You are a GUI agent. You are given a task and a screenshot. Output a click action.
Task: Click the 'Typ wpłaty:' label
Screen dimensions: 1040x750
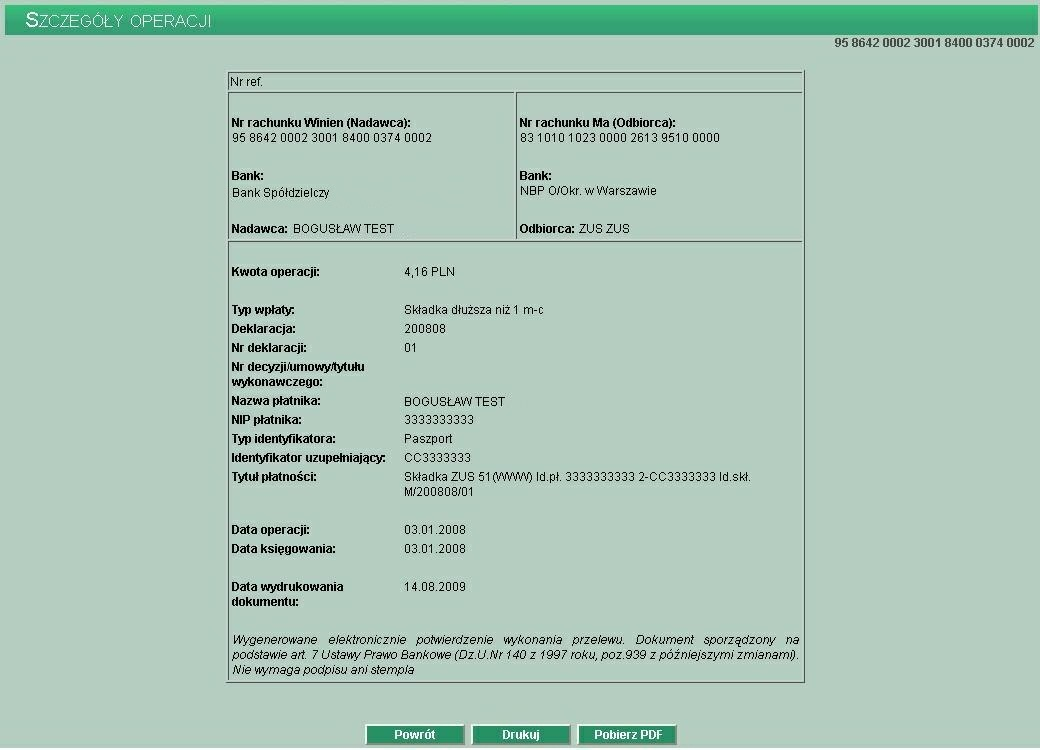(263, 310)
